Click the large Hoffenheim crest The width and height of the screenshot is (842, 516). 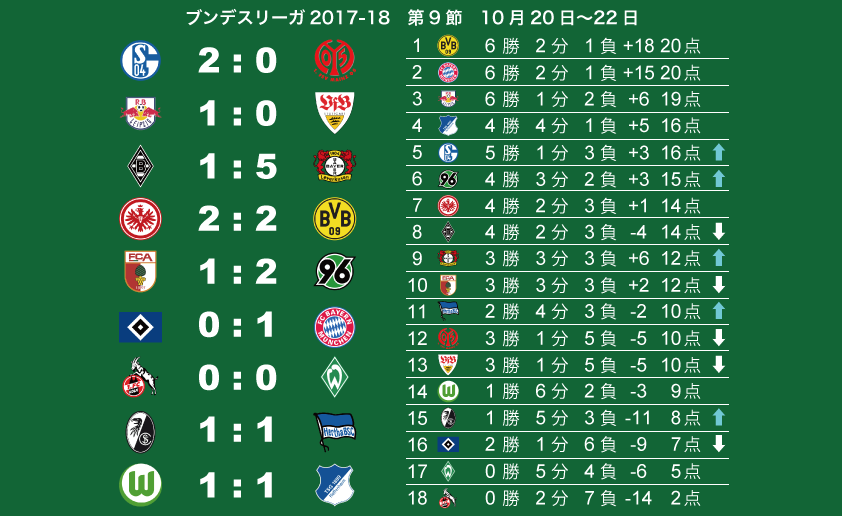[335, 485]
